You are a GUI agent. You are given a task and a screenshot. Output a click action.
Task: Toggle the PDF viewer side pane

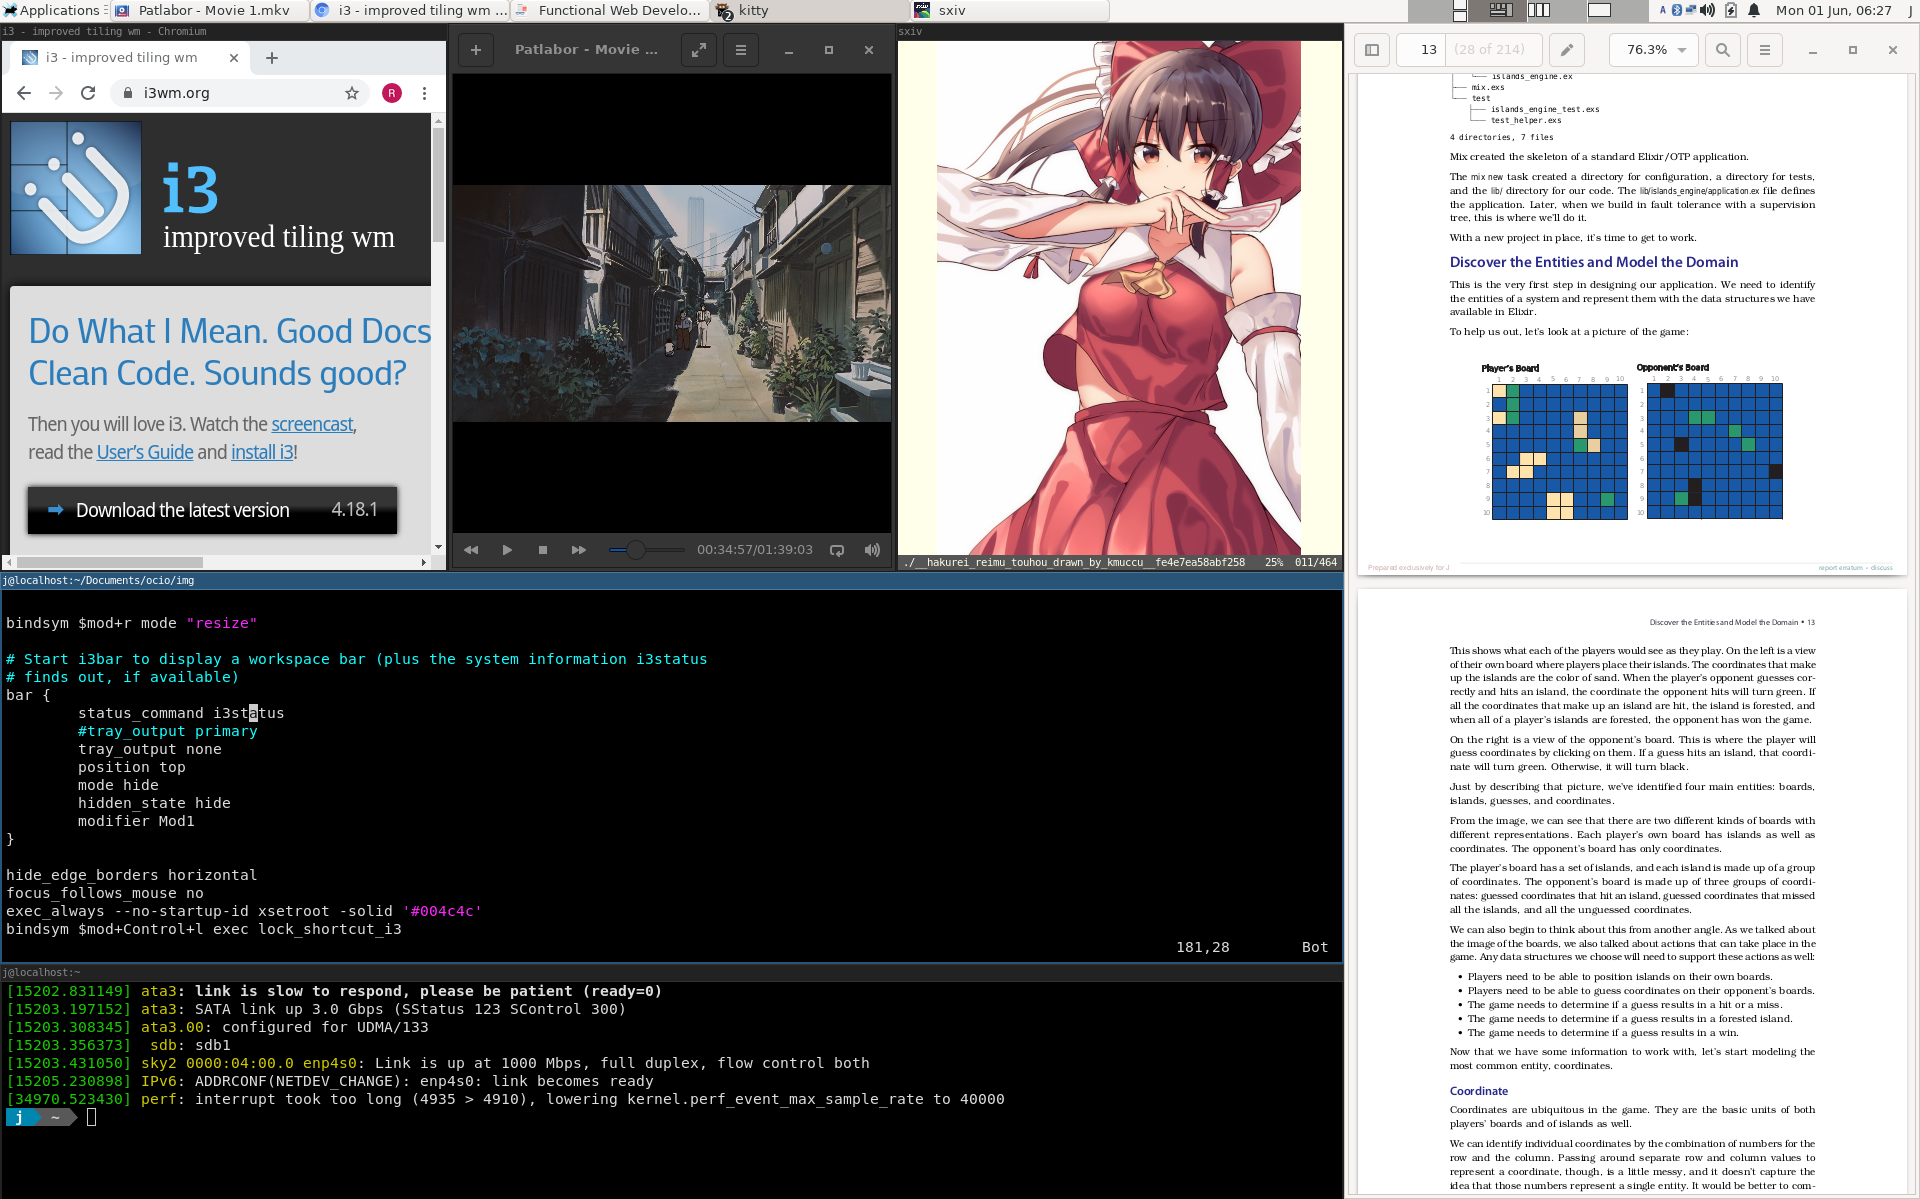[1372, 50]
